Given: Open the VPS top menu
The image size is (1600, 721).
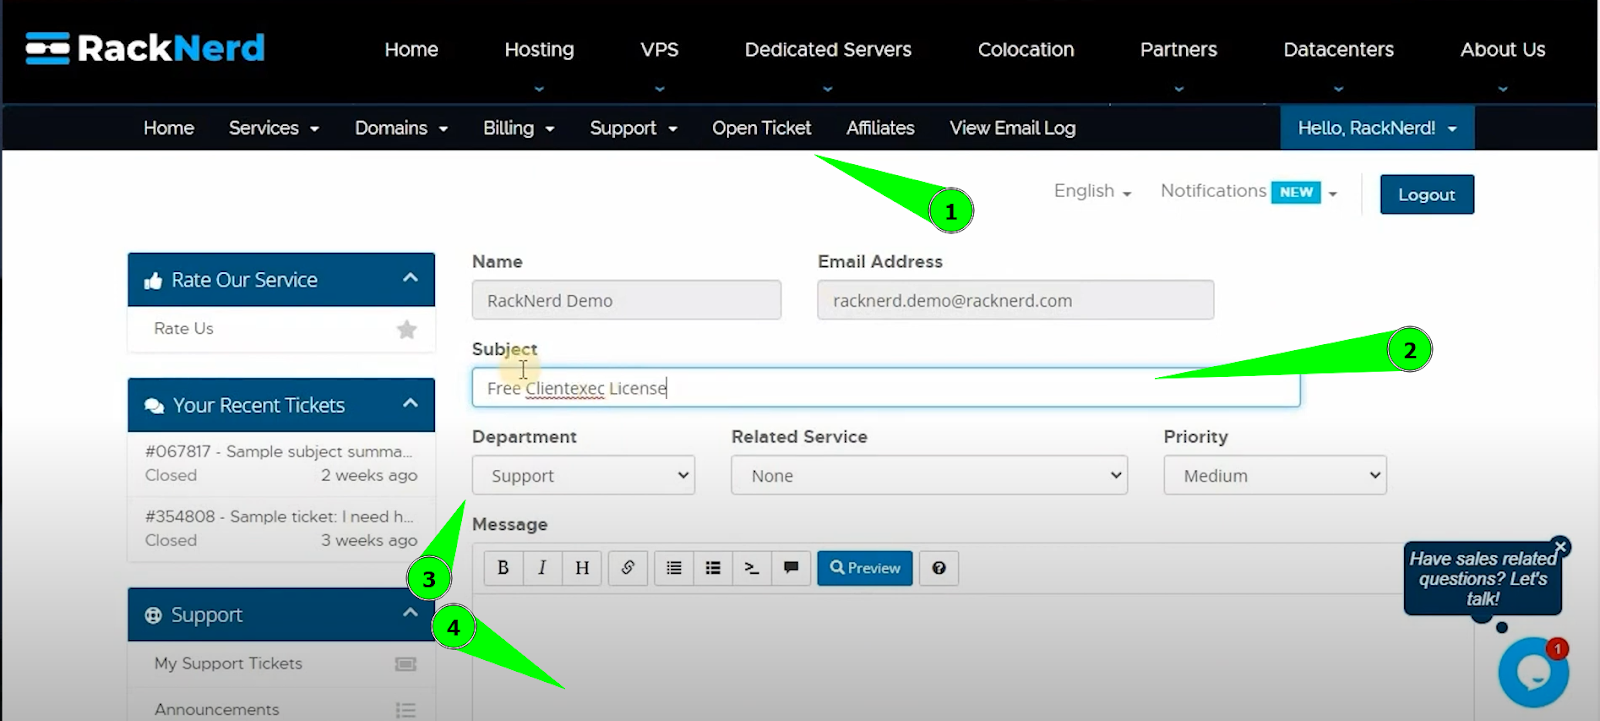Looking at the screenshot, I should (659, 50).
